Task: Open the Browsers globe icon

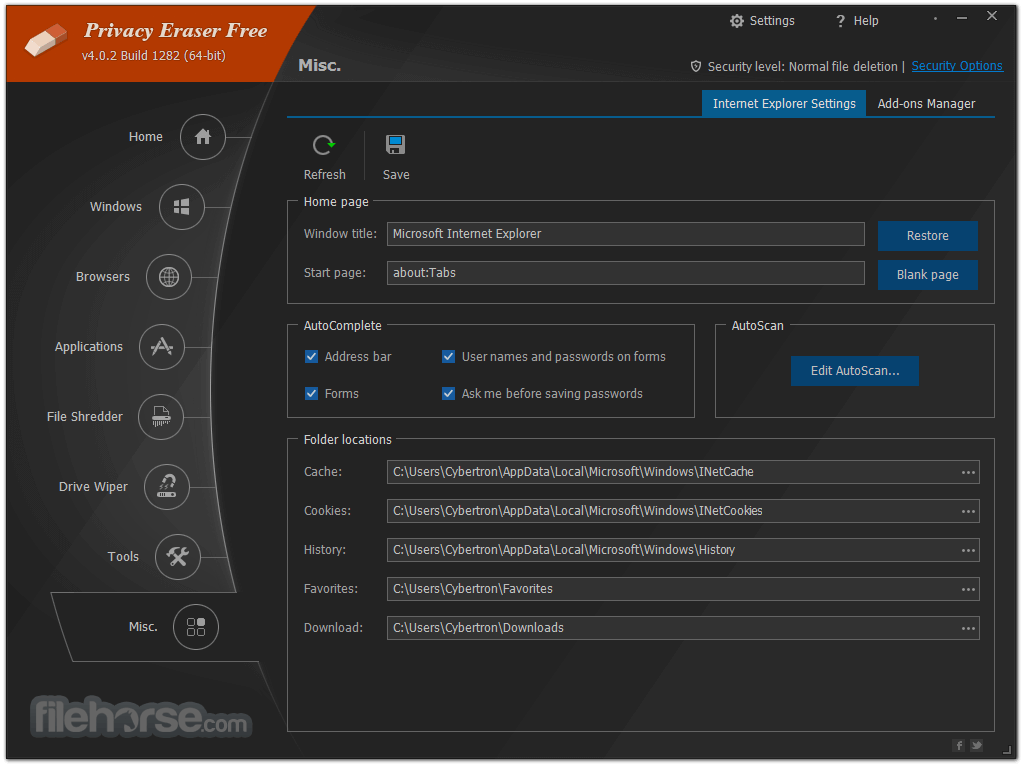Action: click(x=169, y=277)
